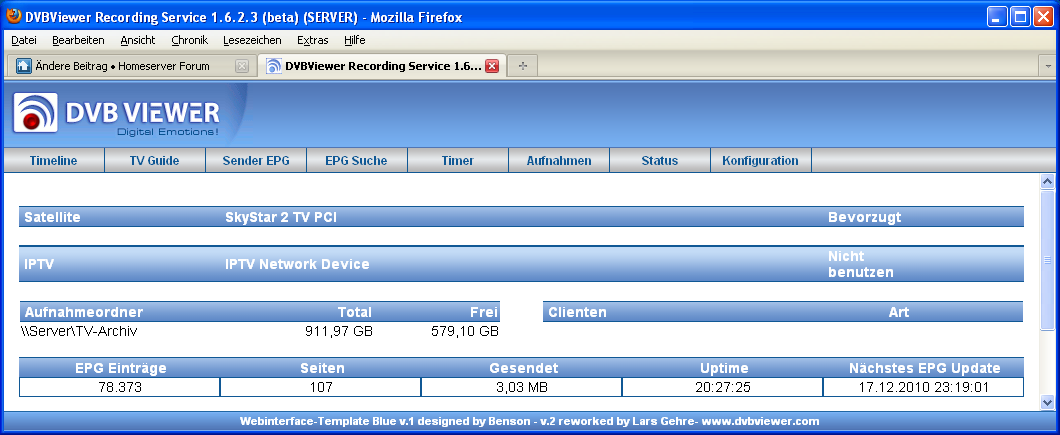Open the Extras menu
The width and height of the screenshot is (1060, 435).
click(313, 40)
